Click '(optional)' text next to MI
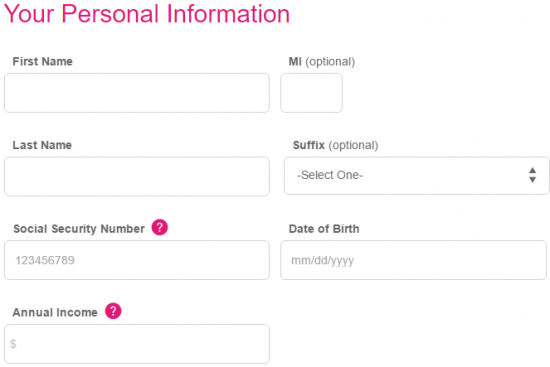 point(330,62)
